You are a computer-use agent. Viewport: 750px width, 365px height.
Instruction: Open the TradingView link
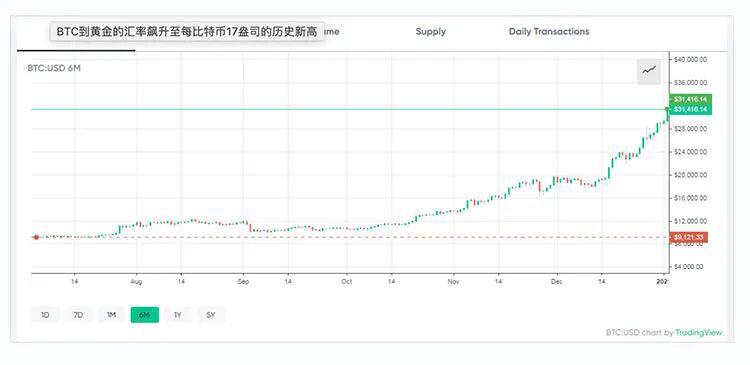click(x=698, y=332)
